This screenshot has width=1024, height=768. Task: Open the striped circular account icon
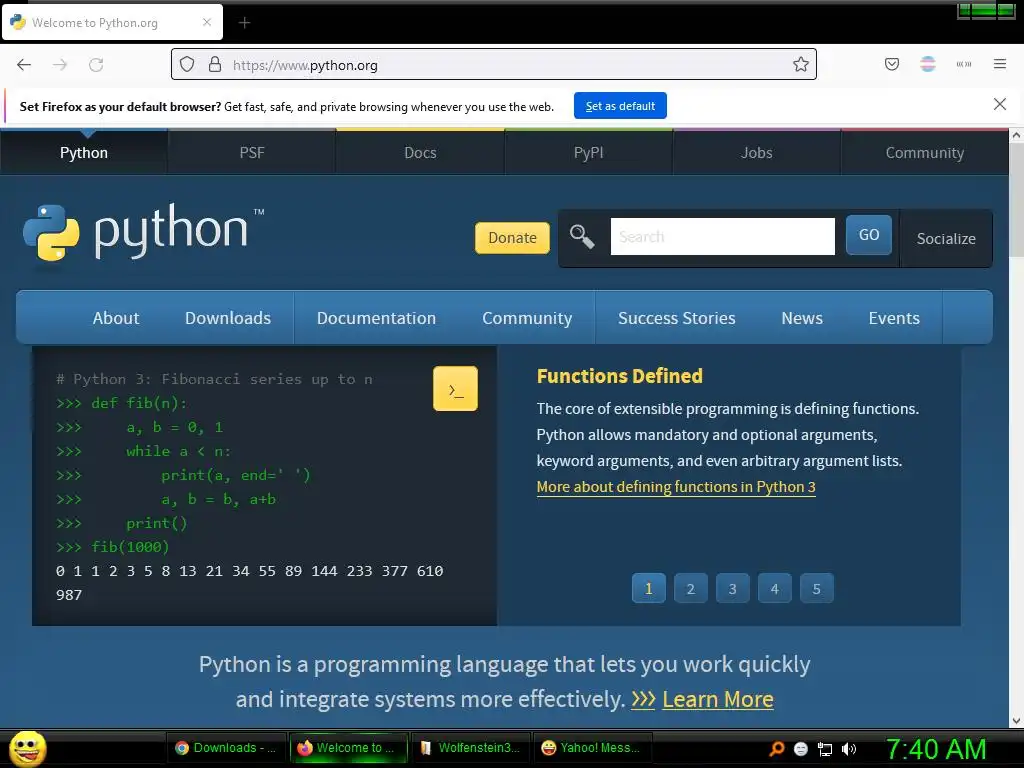click(x=928, y=64)
